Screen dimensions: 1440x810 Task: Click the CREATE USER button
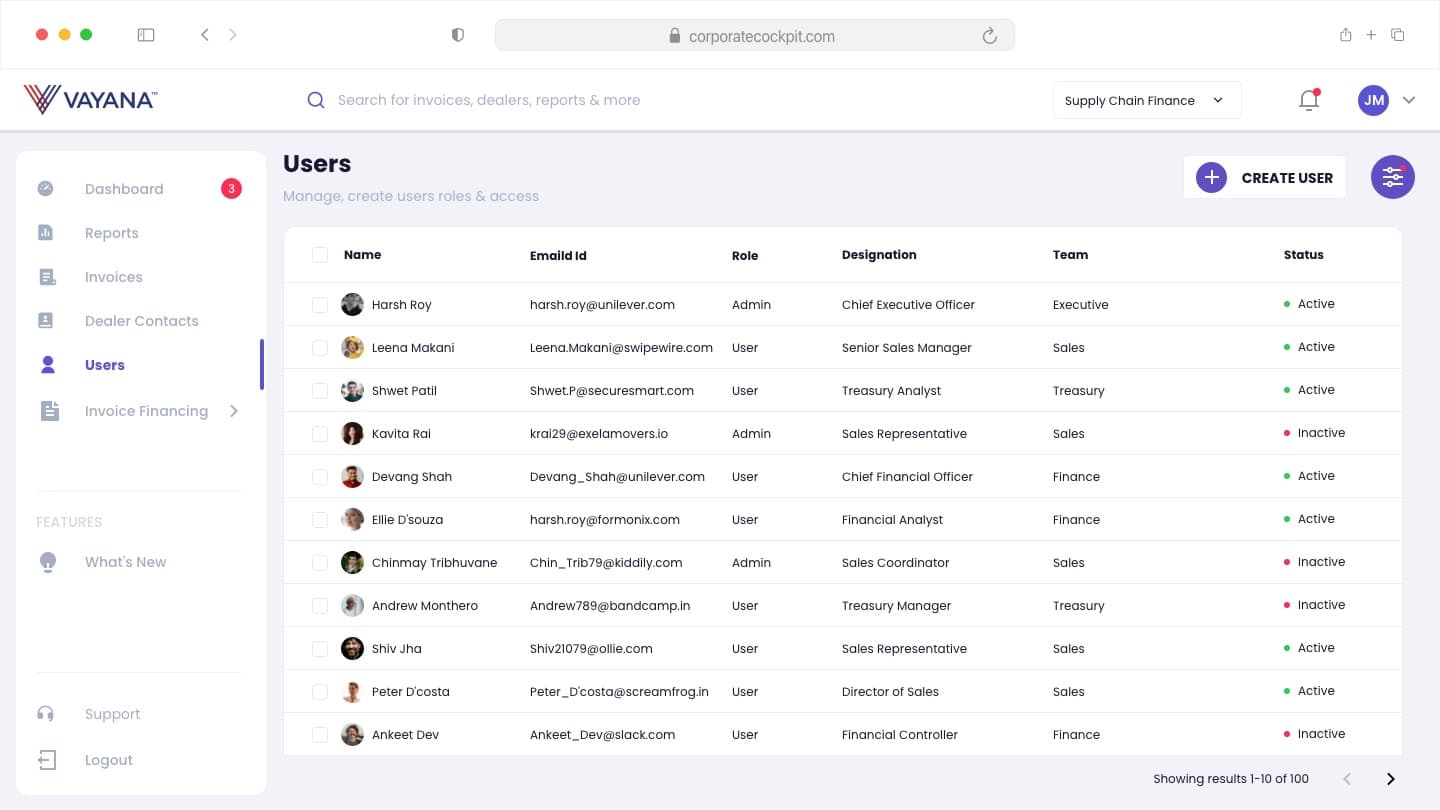click(1265, 178)
